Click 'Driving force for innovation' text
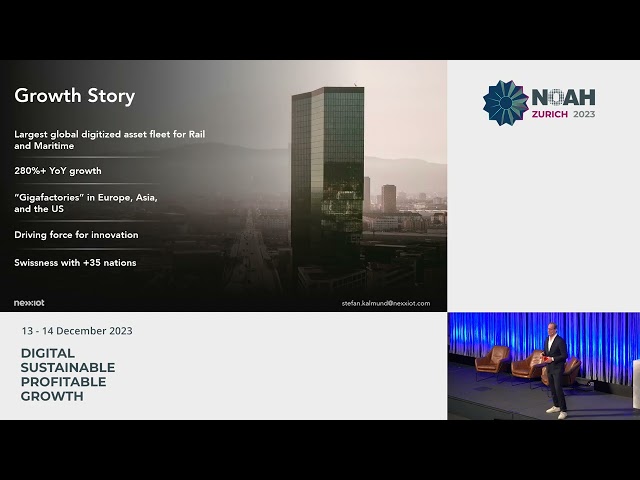This screenshot has height=480, width=640. tap(76, 235)
